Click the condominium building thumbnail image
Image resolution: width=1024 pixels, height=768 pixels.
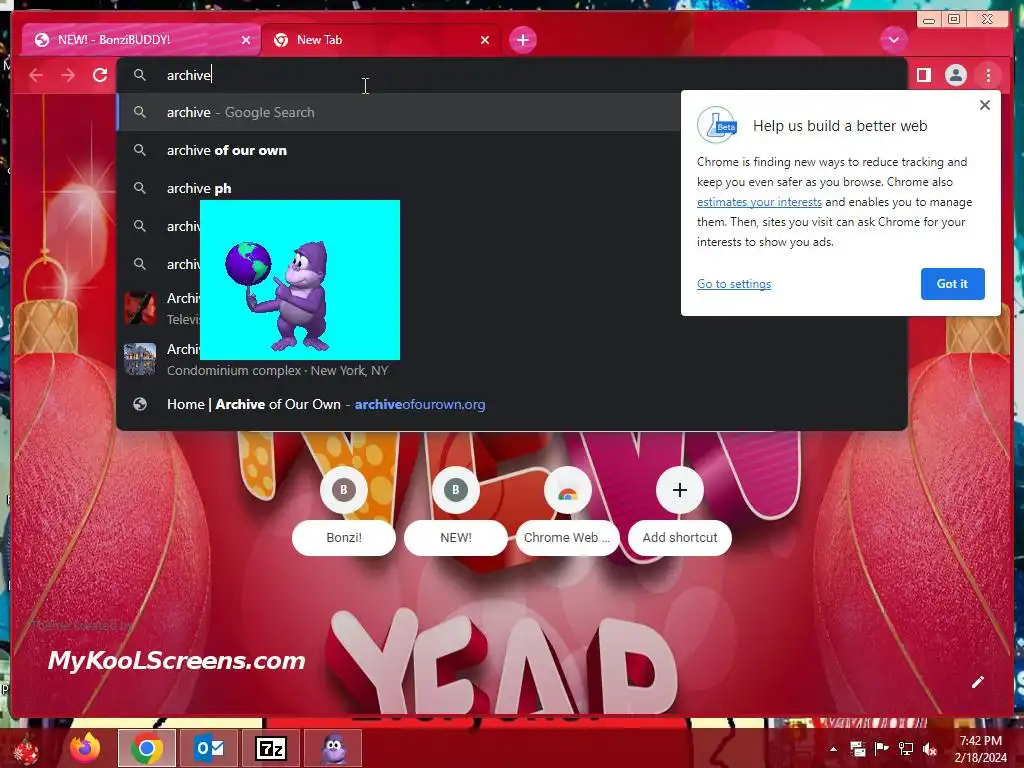pyautogui.click(x=140, y=359)
